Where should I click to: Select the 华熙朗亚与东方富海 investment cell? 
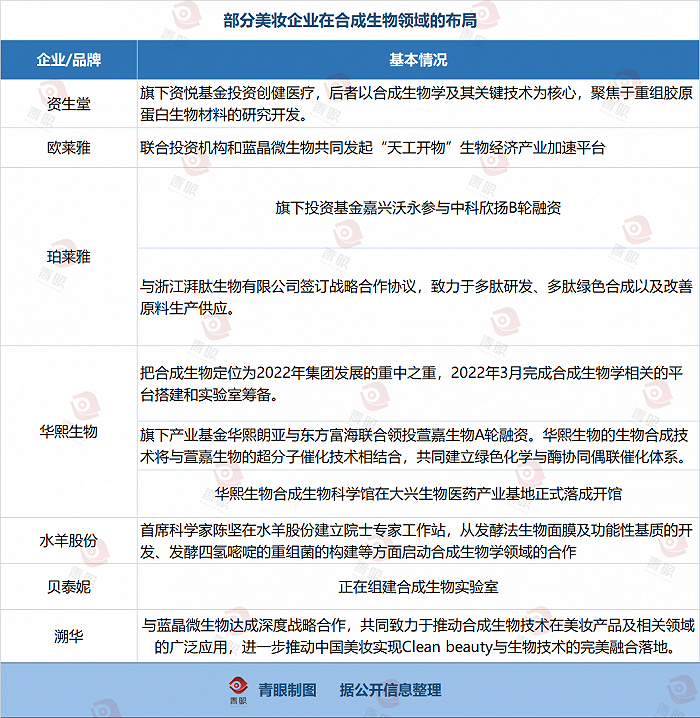(418, 446)
